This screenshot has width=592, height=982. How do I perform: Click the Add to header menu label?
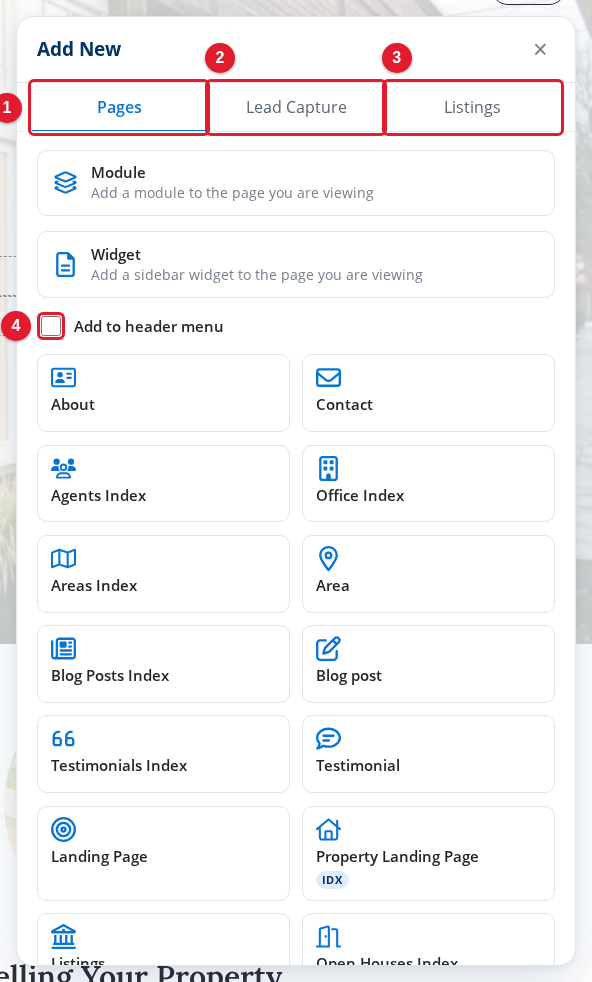[x=148, y=326]
